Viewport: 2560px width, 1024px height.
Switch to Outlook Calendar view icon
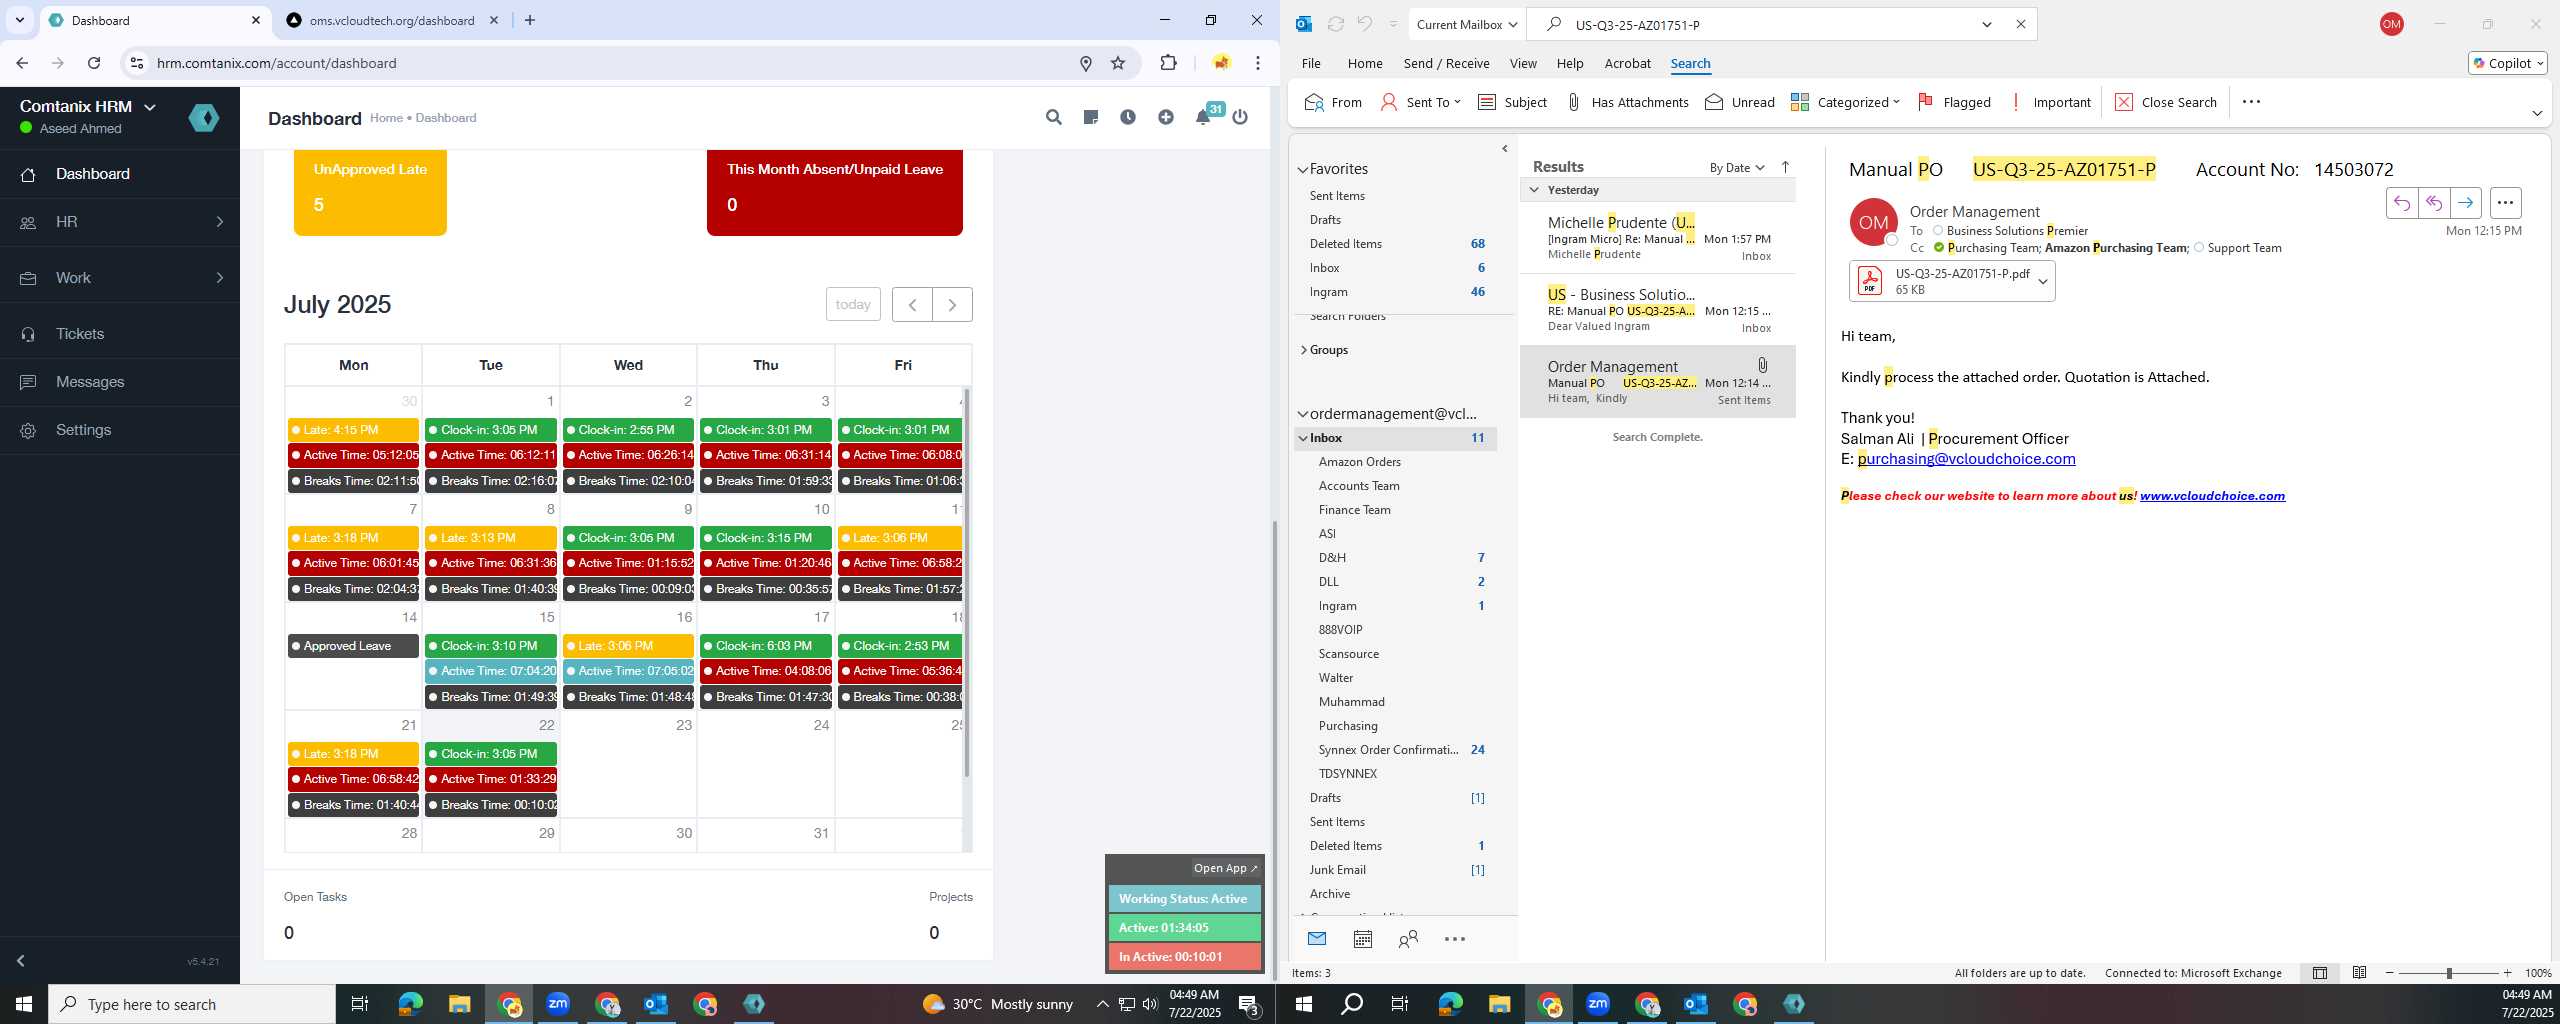click(x=1362, y=939)
